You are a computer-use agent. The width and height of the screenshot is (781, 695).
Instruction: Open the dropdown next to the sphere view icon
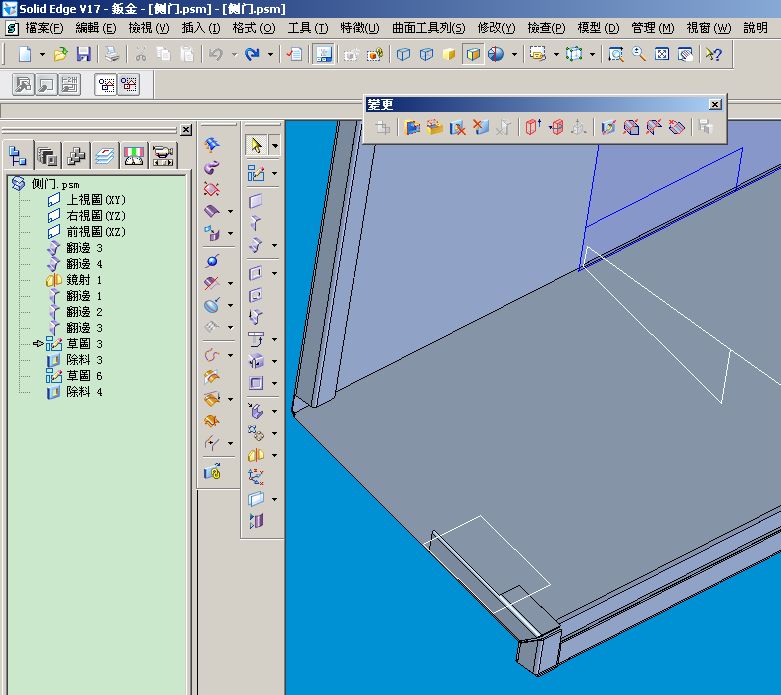pyautogui.click(x=514, y=54)
